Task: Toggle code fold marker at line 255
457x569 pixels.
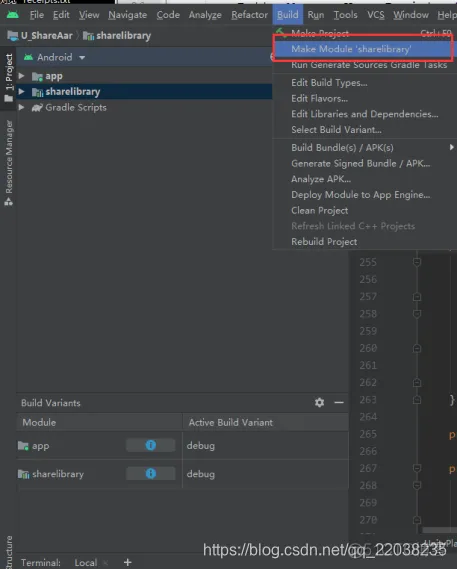Action: coord(417,262)
